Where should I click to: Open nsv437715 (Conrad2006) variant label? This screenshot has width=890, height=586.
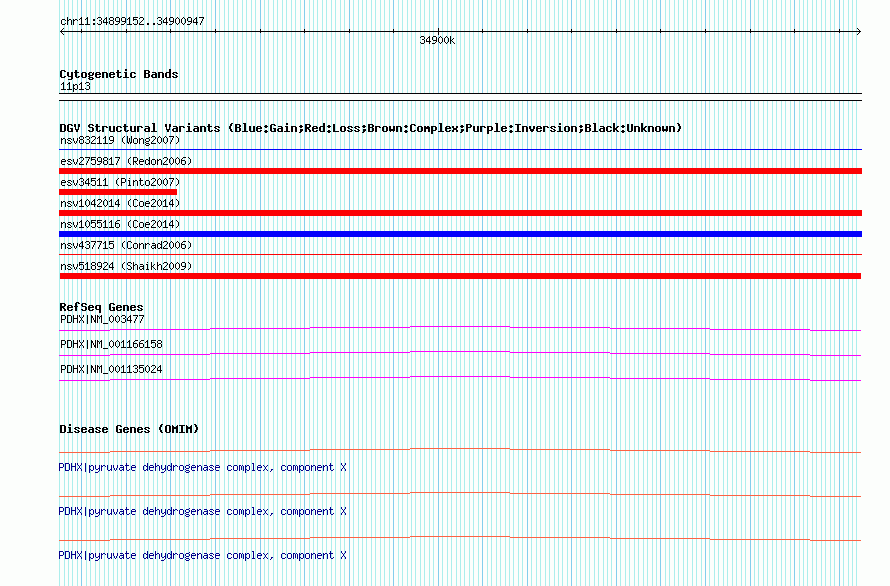coord(126,245)
